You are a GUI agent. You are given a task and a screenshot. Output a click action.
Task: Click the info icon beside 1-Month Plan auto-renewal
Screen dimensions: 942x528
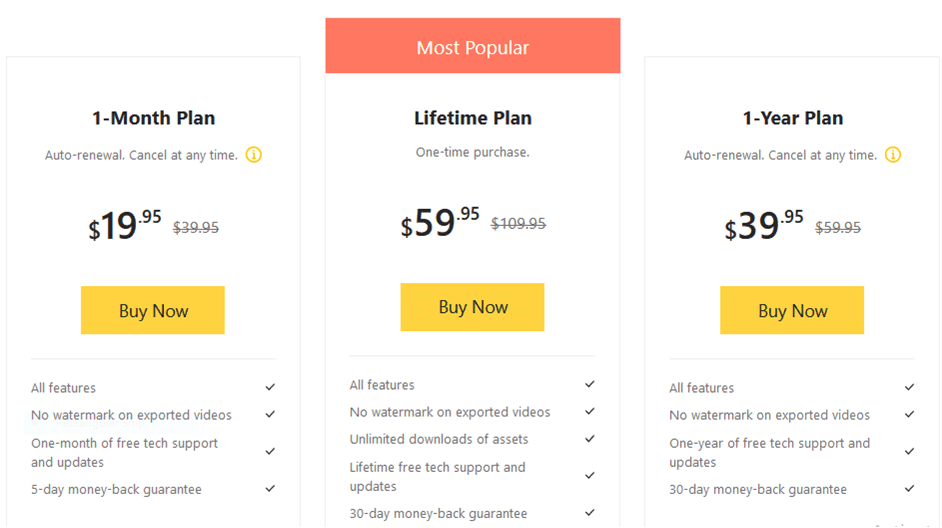point(254,155)
